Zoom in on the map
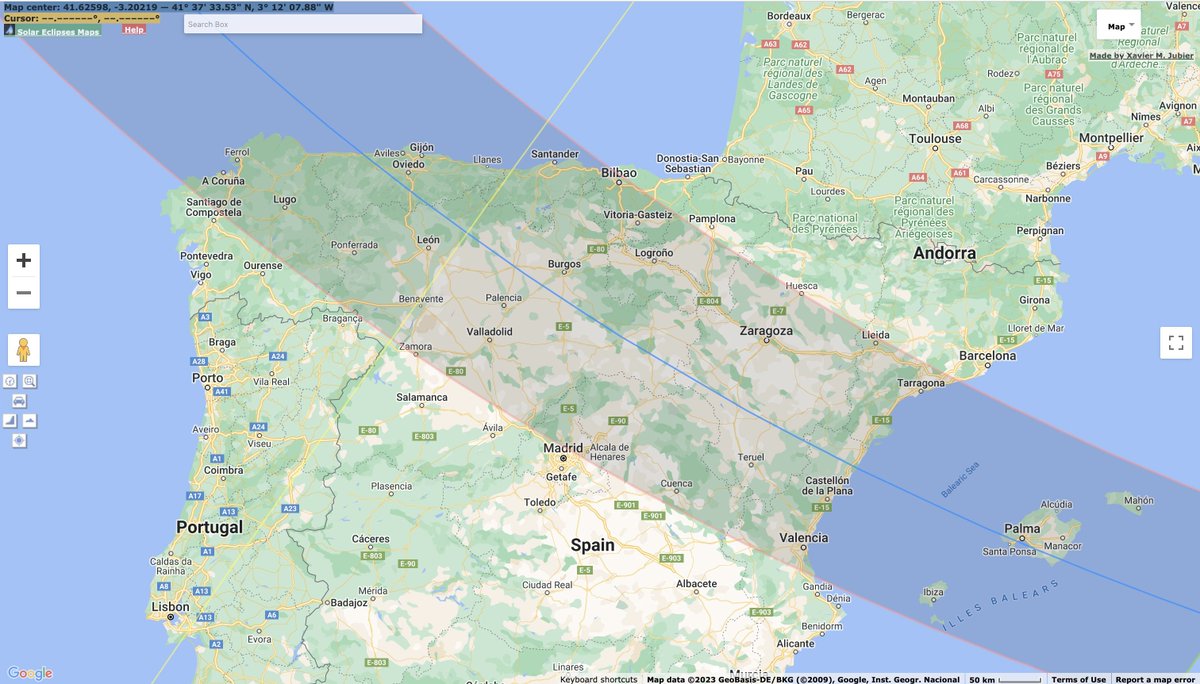This screenshot has width=1200, height=684. (x=24, y=260)
